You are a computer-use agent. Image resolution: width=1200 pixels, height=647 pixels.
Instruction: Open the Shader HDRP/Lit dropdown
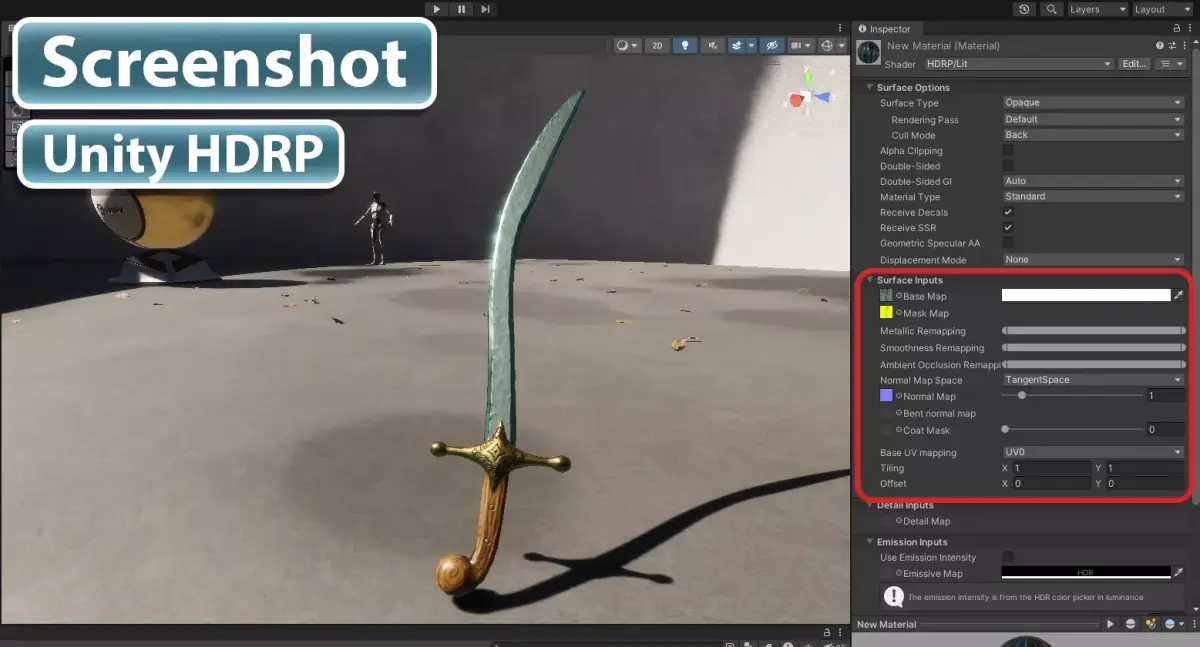(x=1018, y=64)
